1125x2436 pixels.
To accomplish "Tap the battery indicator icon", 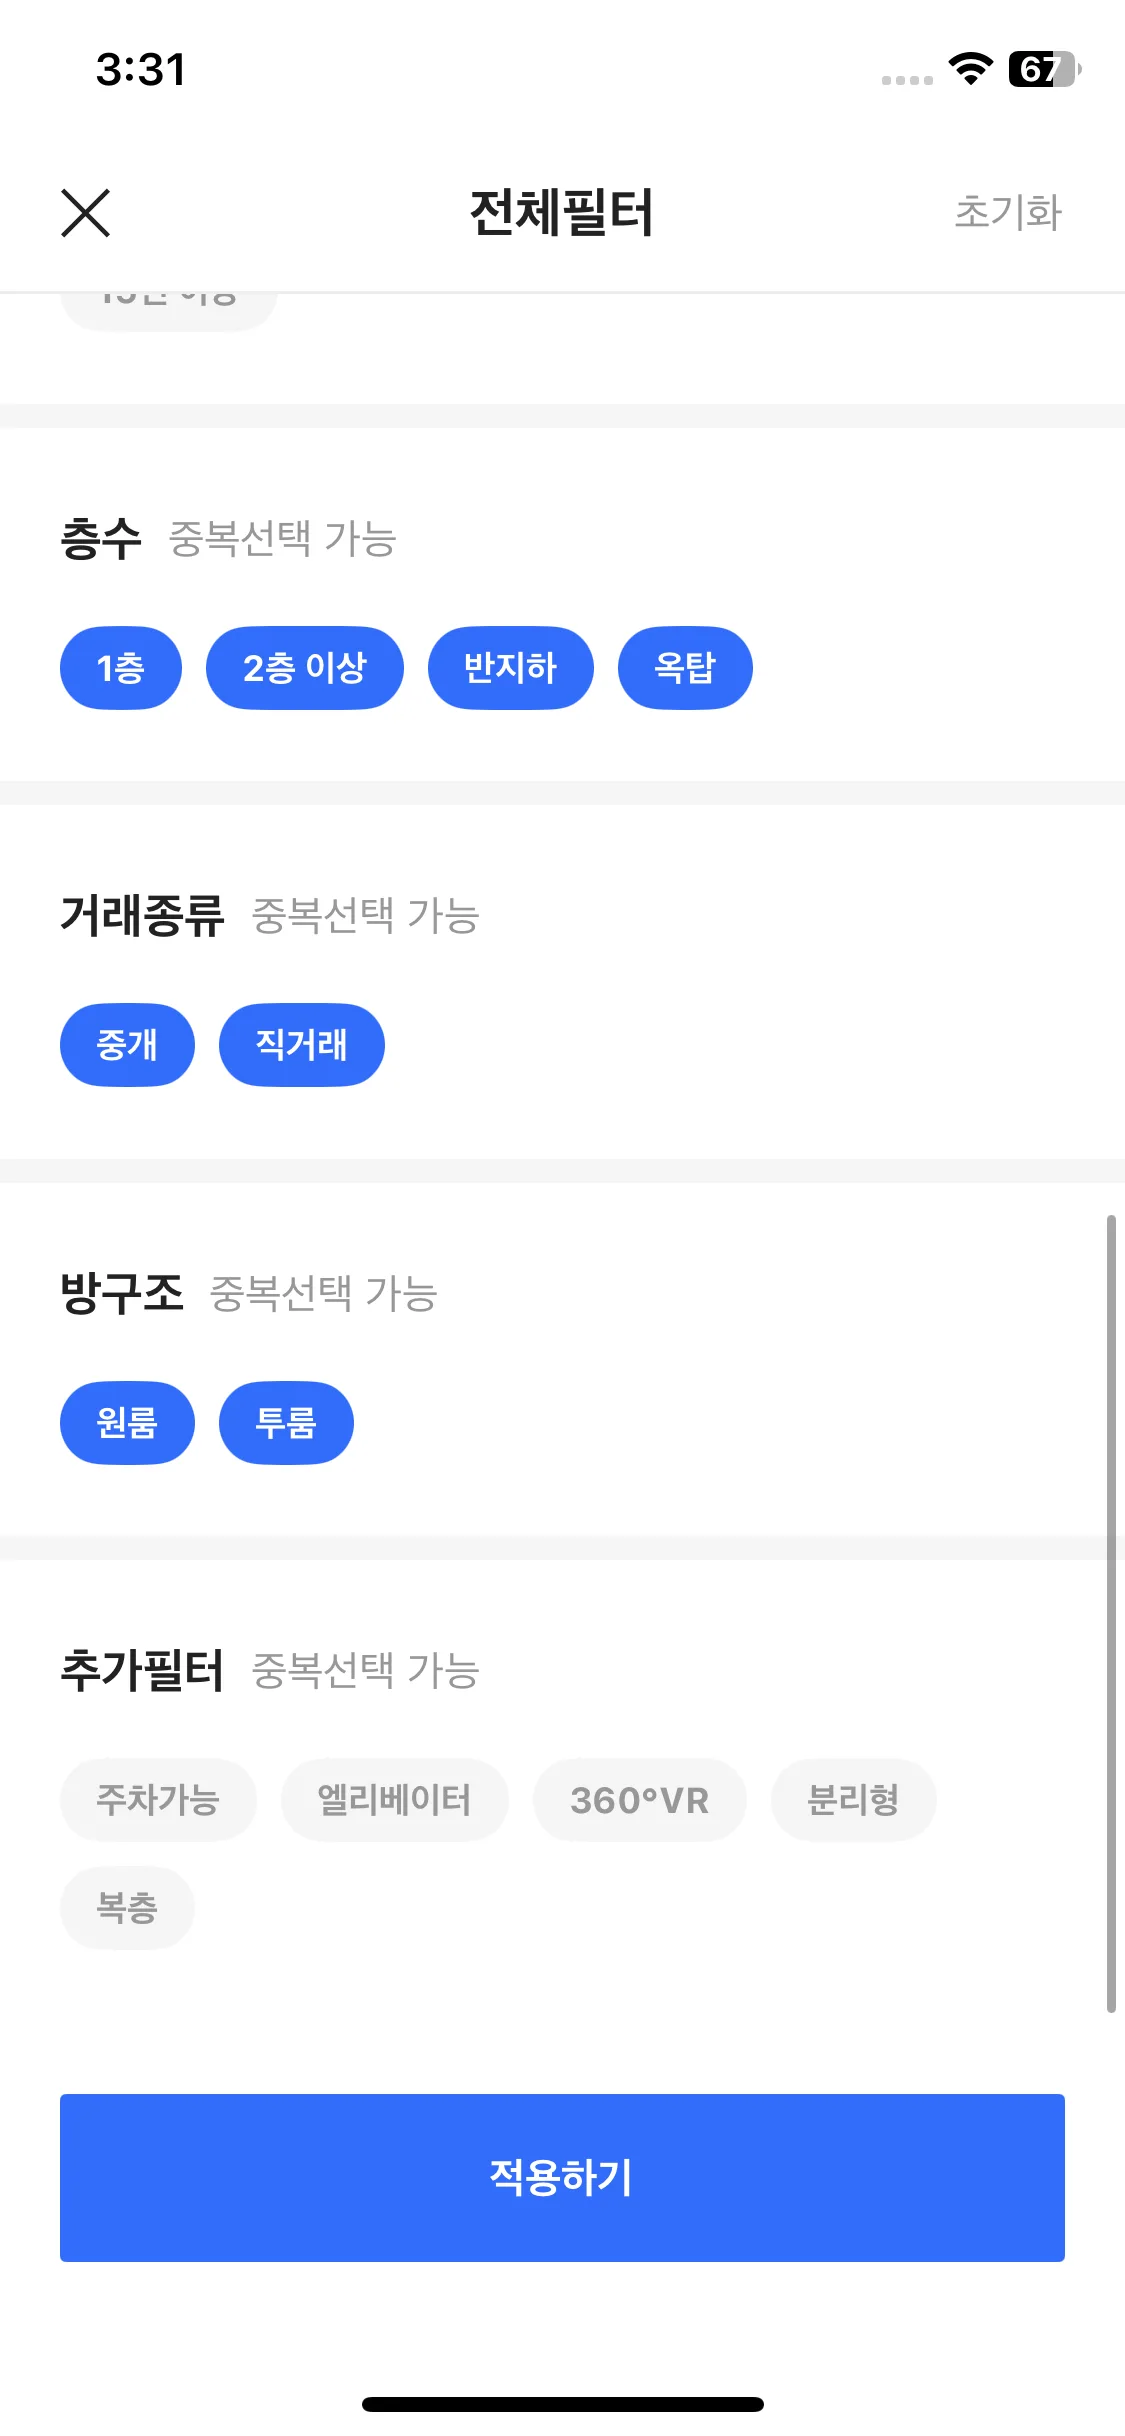I will tap(1044, 69).
